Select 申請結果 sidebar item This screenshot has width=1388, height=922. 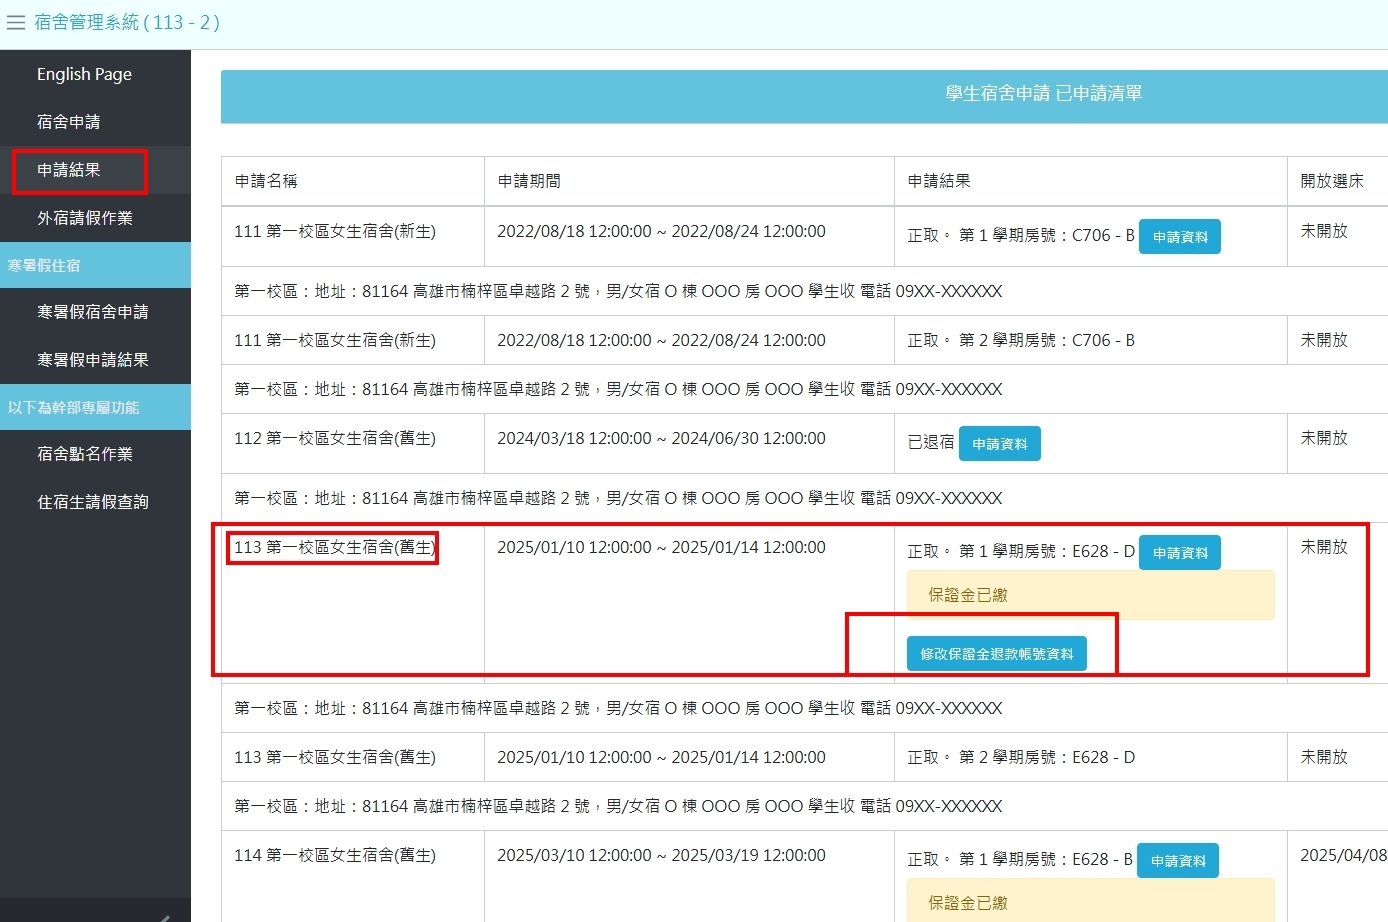tap(68, 170)
